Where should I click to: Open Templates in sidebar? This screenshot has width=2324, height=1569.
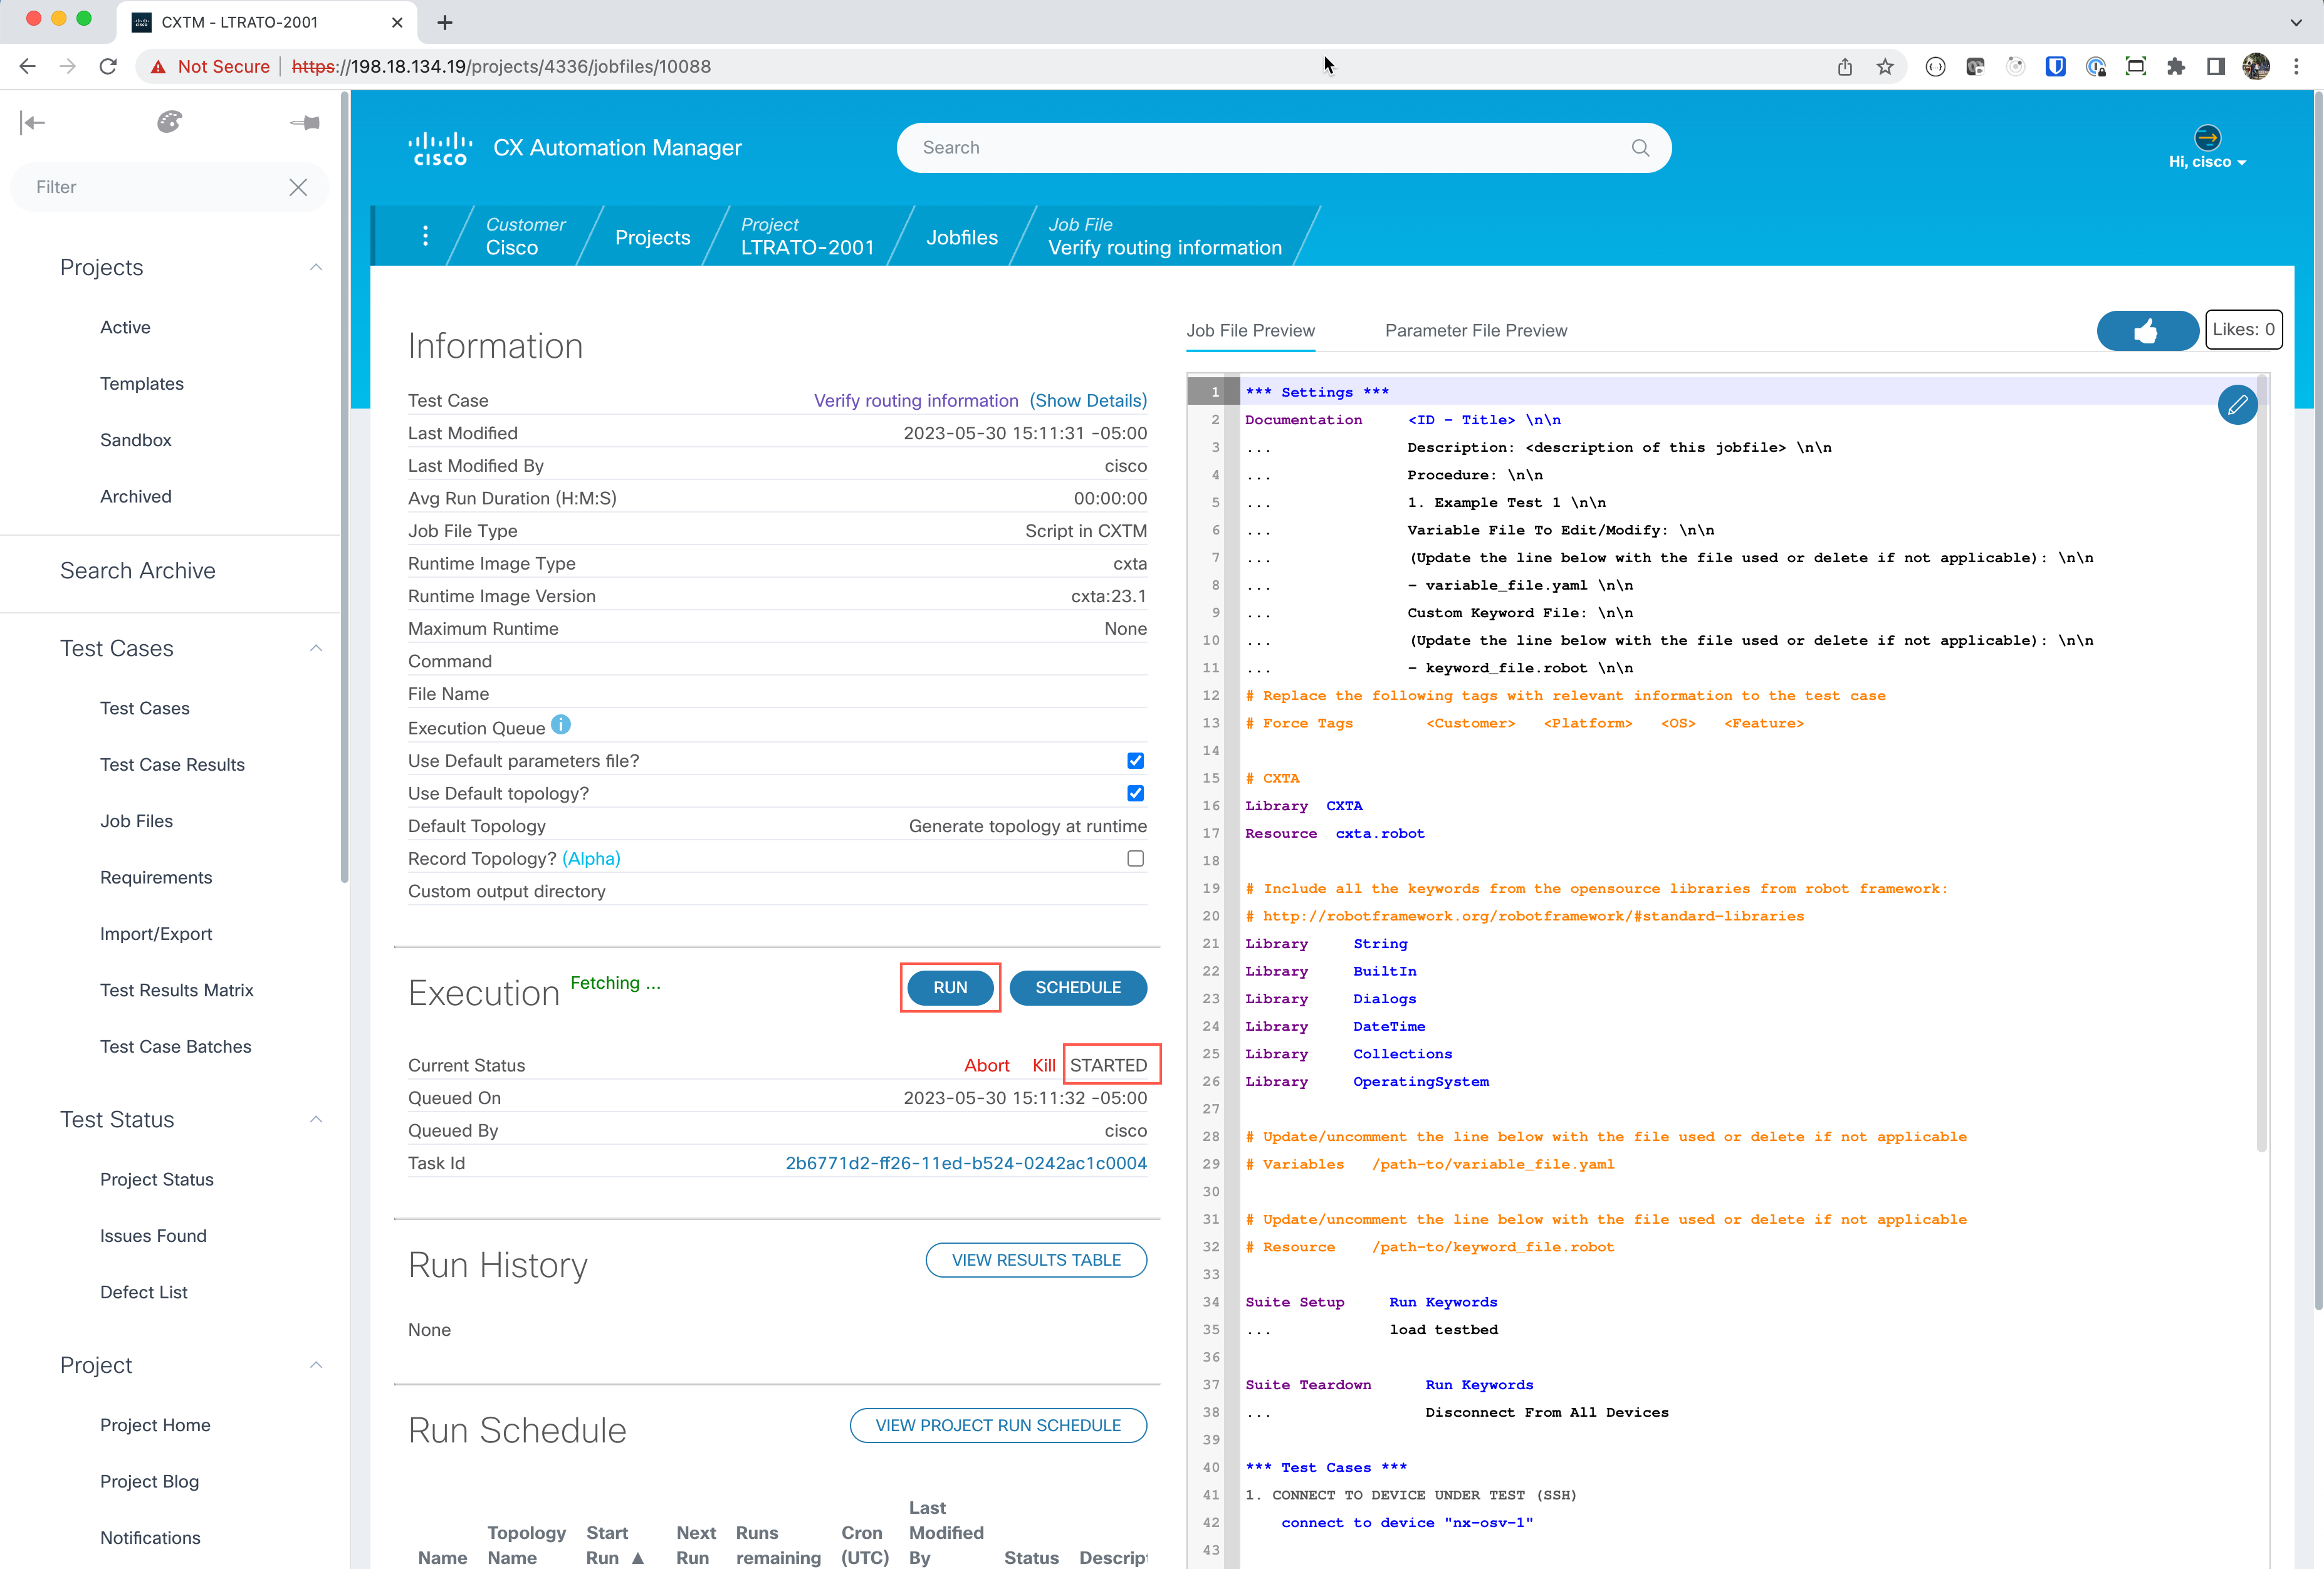click(141, 383)
